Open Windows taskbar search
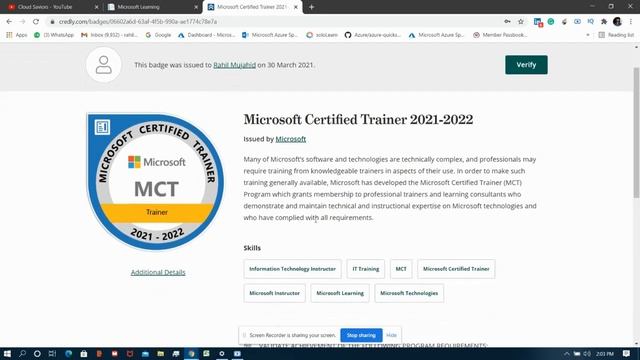The image size is (640, 360). click(22, 353)
